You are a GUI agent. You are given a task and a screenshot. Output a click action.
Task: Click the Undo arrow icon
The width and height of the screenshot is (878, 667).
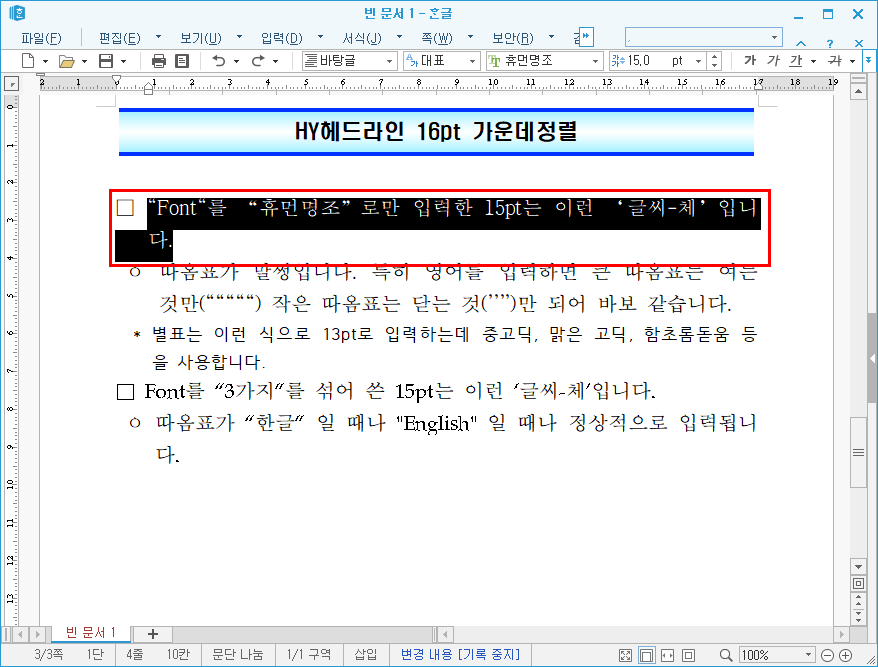[218, 60]
